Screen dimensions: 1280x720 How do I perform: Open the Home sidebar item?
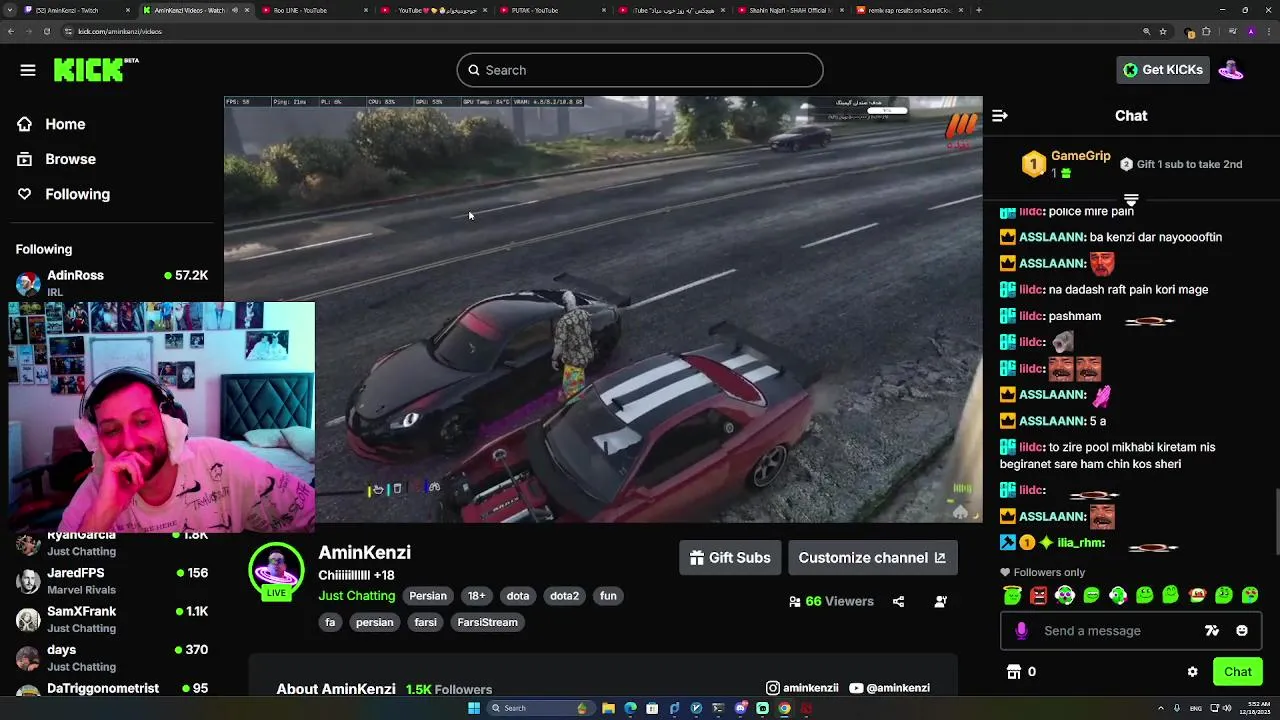pos(65,124)
